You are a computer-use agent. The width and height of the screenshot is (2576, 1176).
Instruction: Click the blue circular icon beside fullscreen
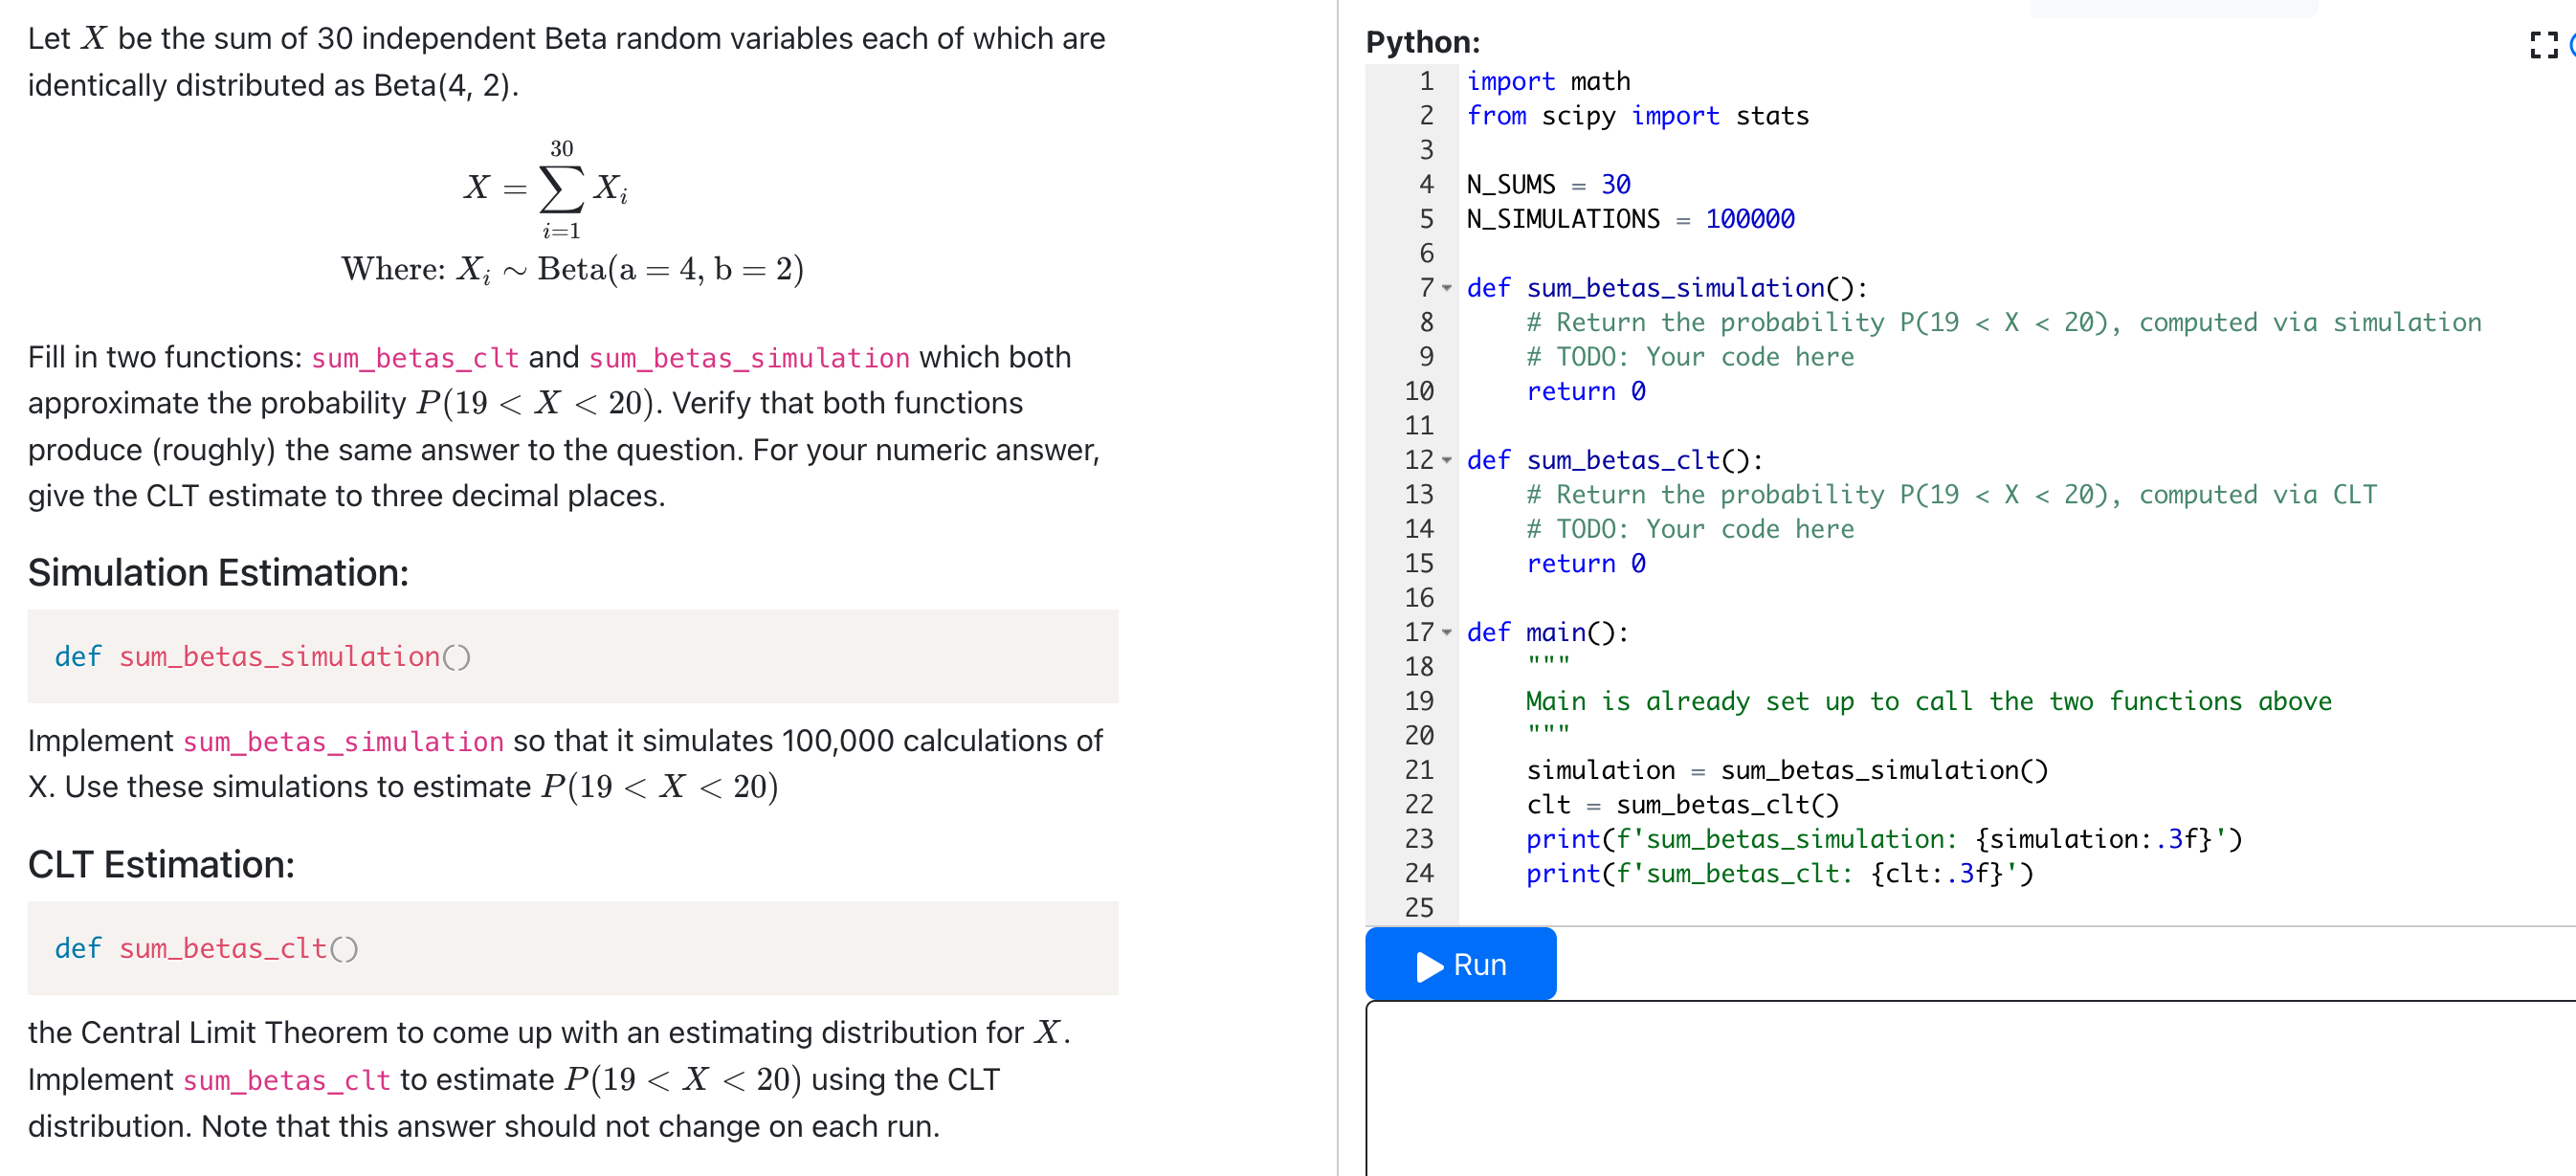(x=2572, y=45)
